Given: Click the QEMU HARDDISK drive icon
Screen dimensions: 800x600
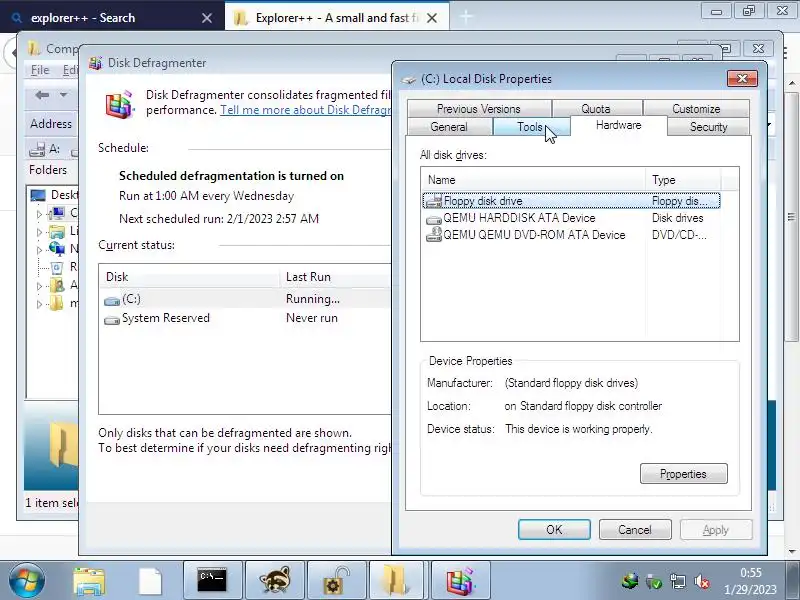Looking at the screenshot, I should (434, 219).
